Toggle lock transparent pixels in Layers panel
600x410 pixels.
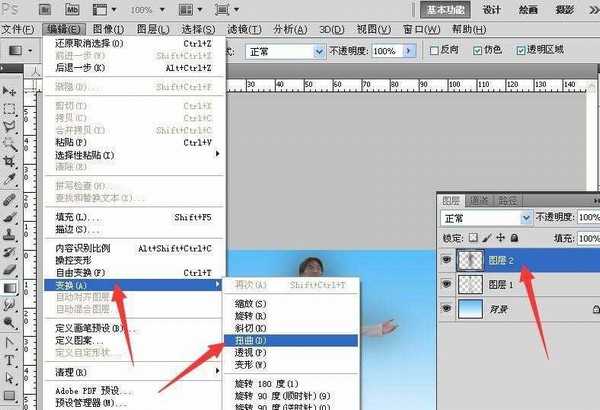click(473, 238)
